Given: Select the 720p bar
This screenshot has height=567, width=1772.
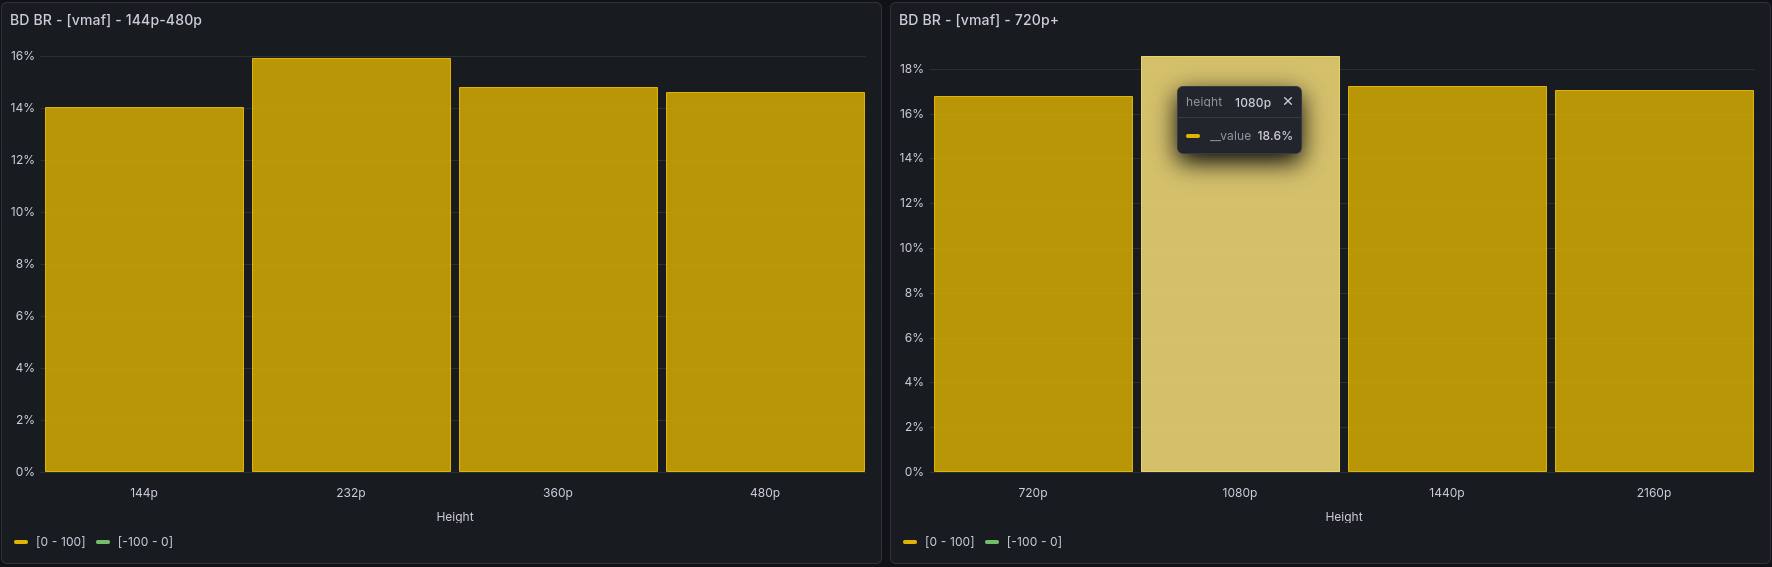Looking at the screenshot, I should point(1033,284).
